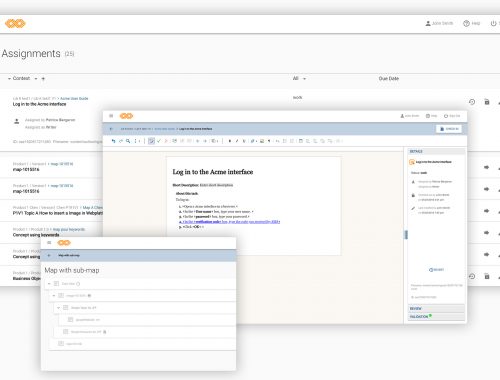Click the insert table icon in the editor toolbar
Screen dimensions: 500x380
point(301,141)
